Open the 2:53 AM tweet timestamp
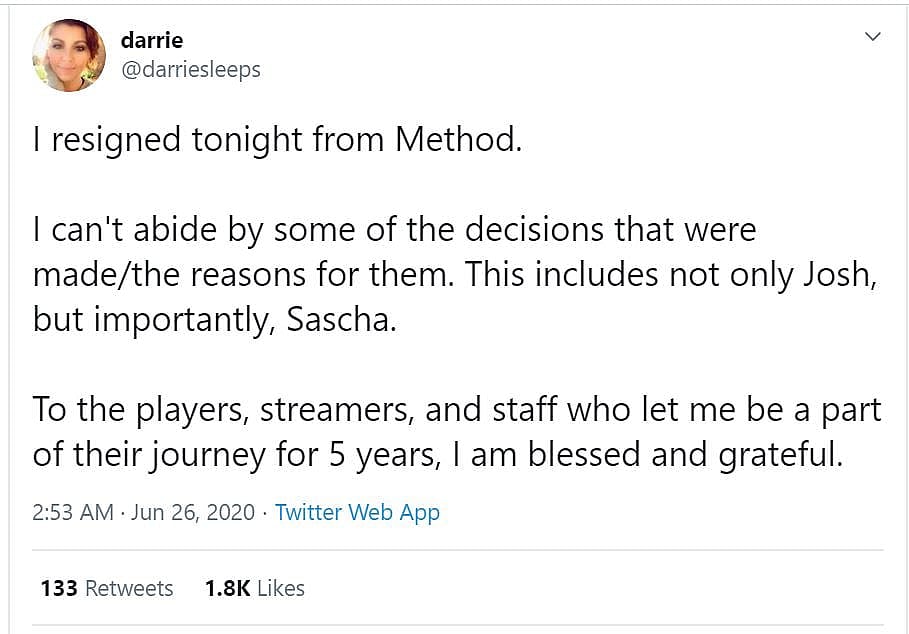Screen dimensions: 909x634 73,512
